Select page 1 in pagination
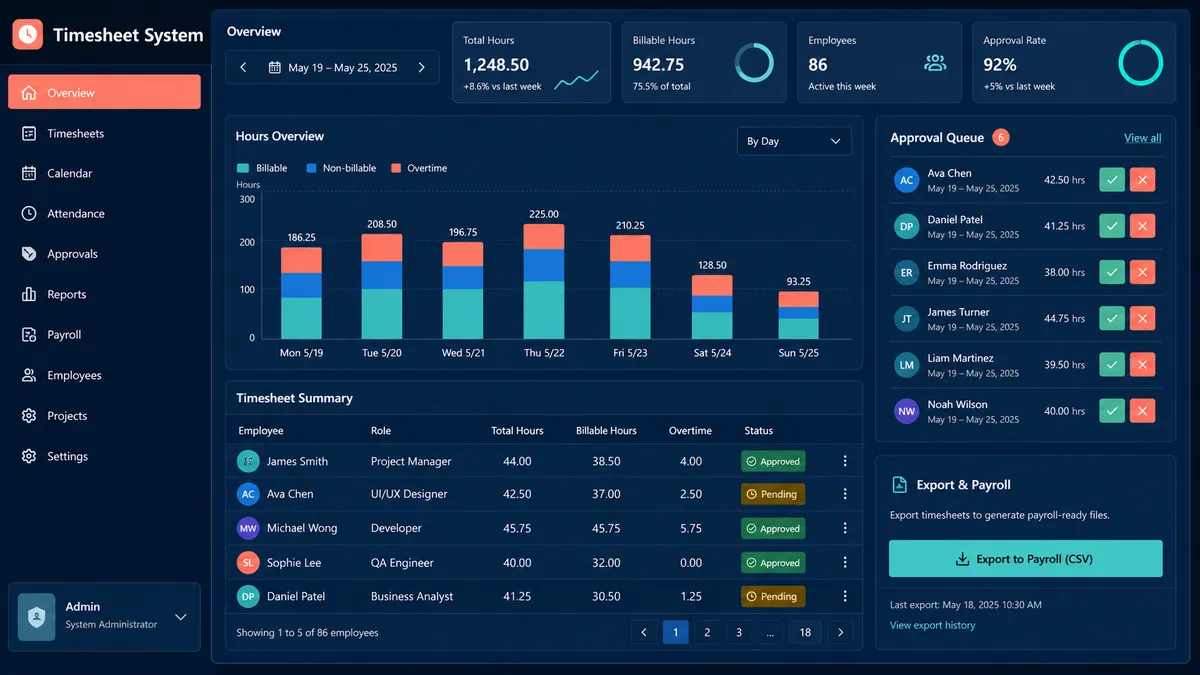The height and width of the screenshot is (675, 1200). coord(675,632)
